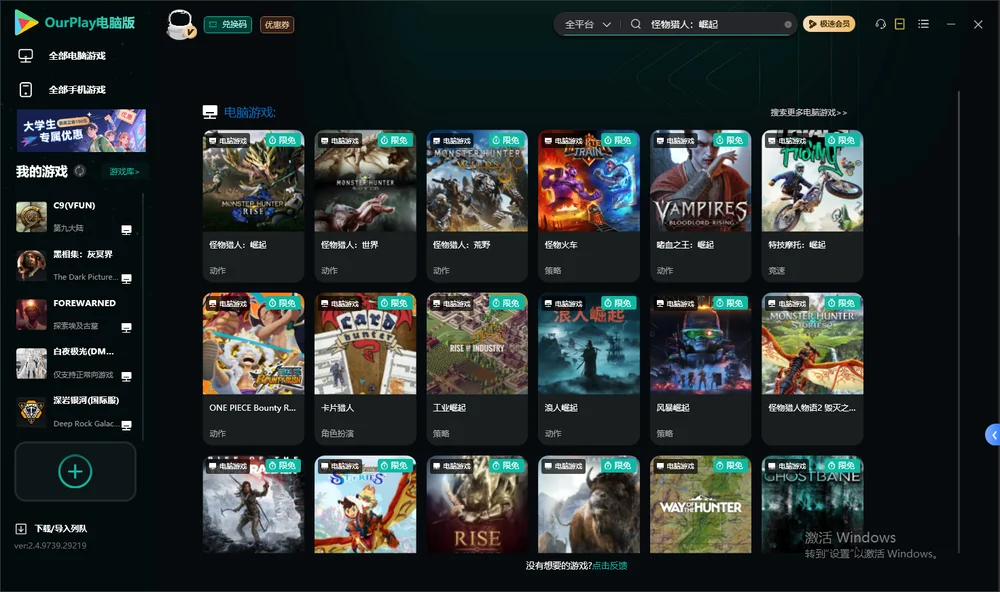Open the 浪人崛起 game card
Image resolution: width=1000 pixels, height=592 pixels.
589,368
